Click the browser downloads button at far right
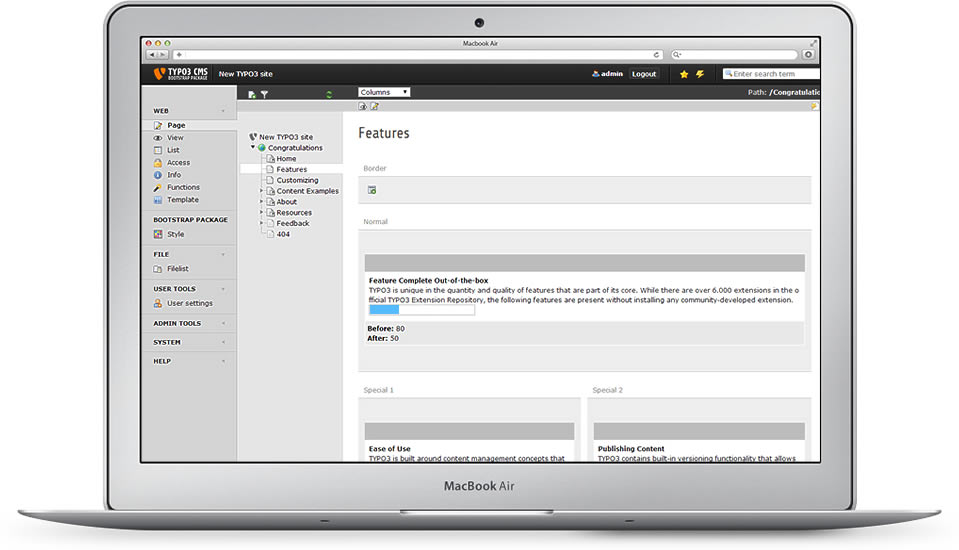The width and height of the screenshot is (959, 550). [808, 54]
